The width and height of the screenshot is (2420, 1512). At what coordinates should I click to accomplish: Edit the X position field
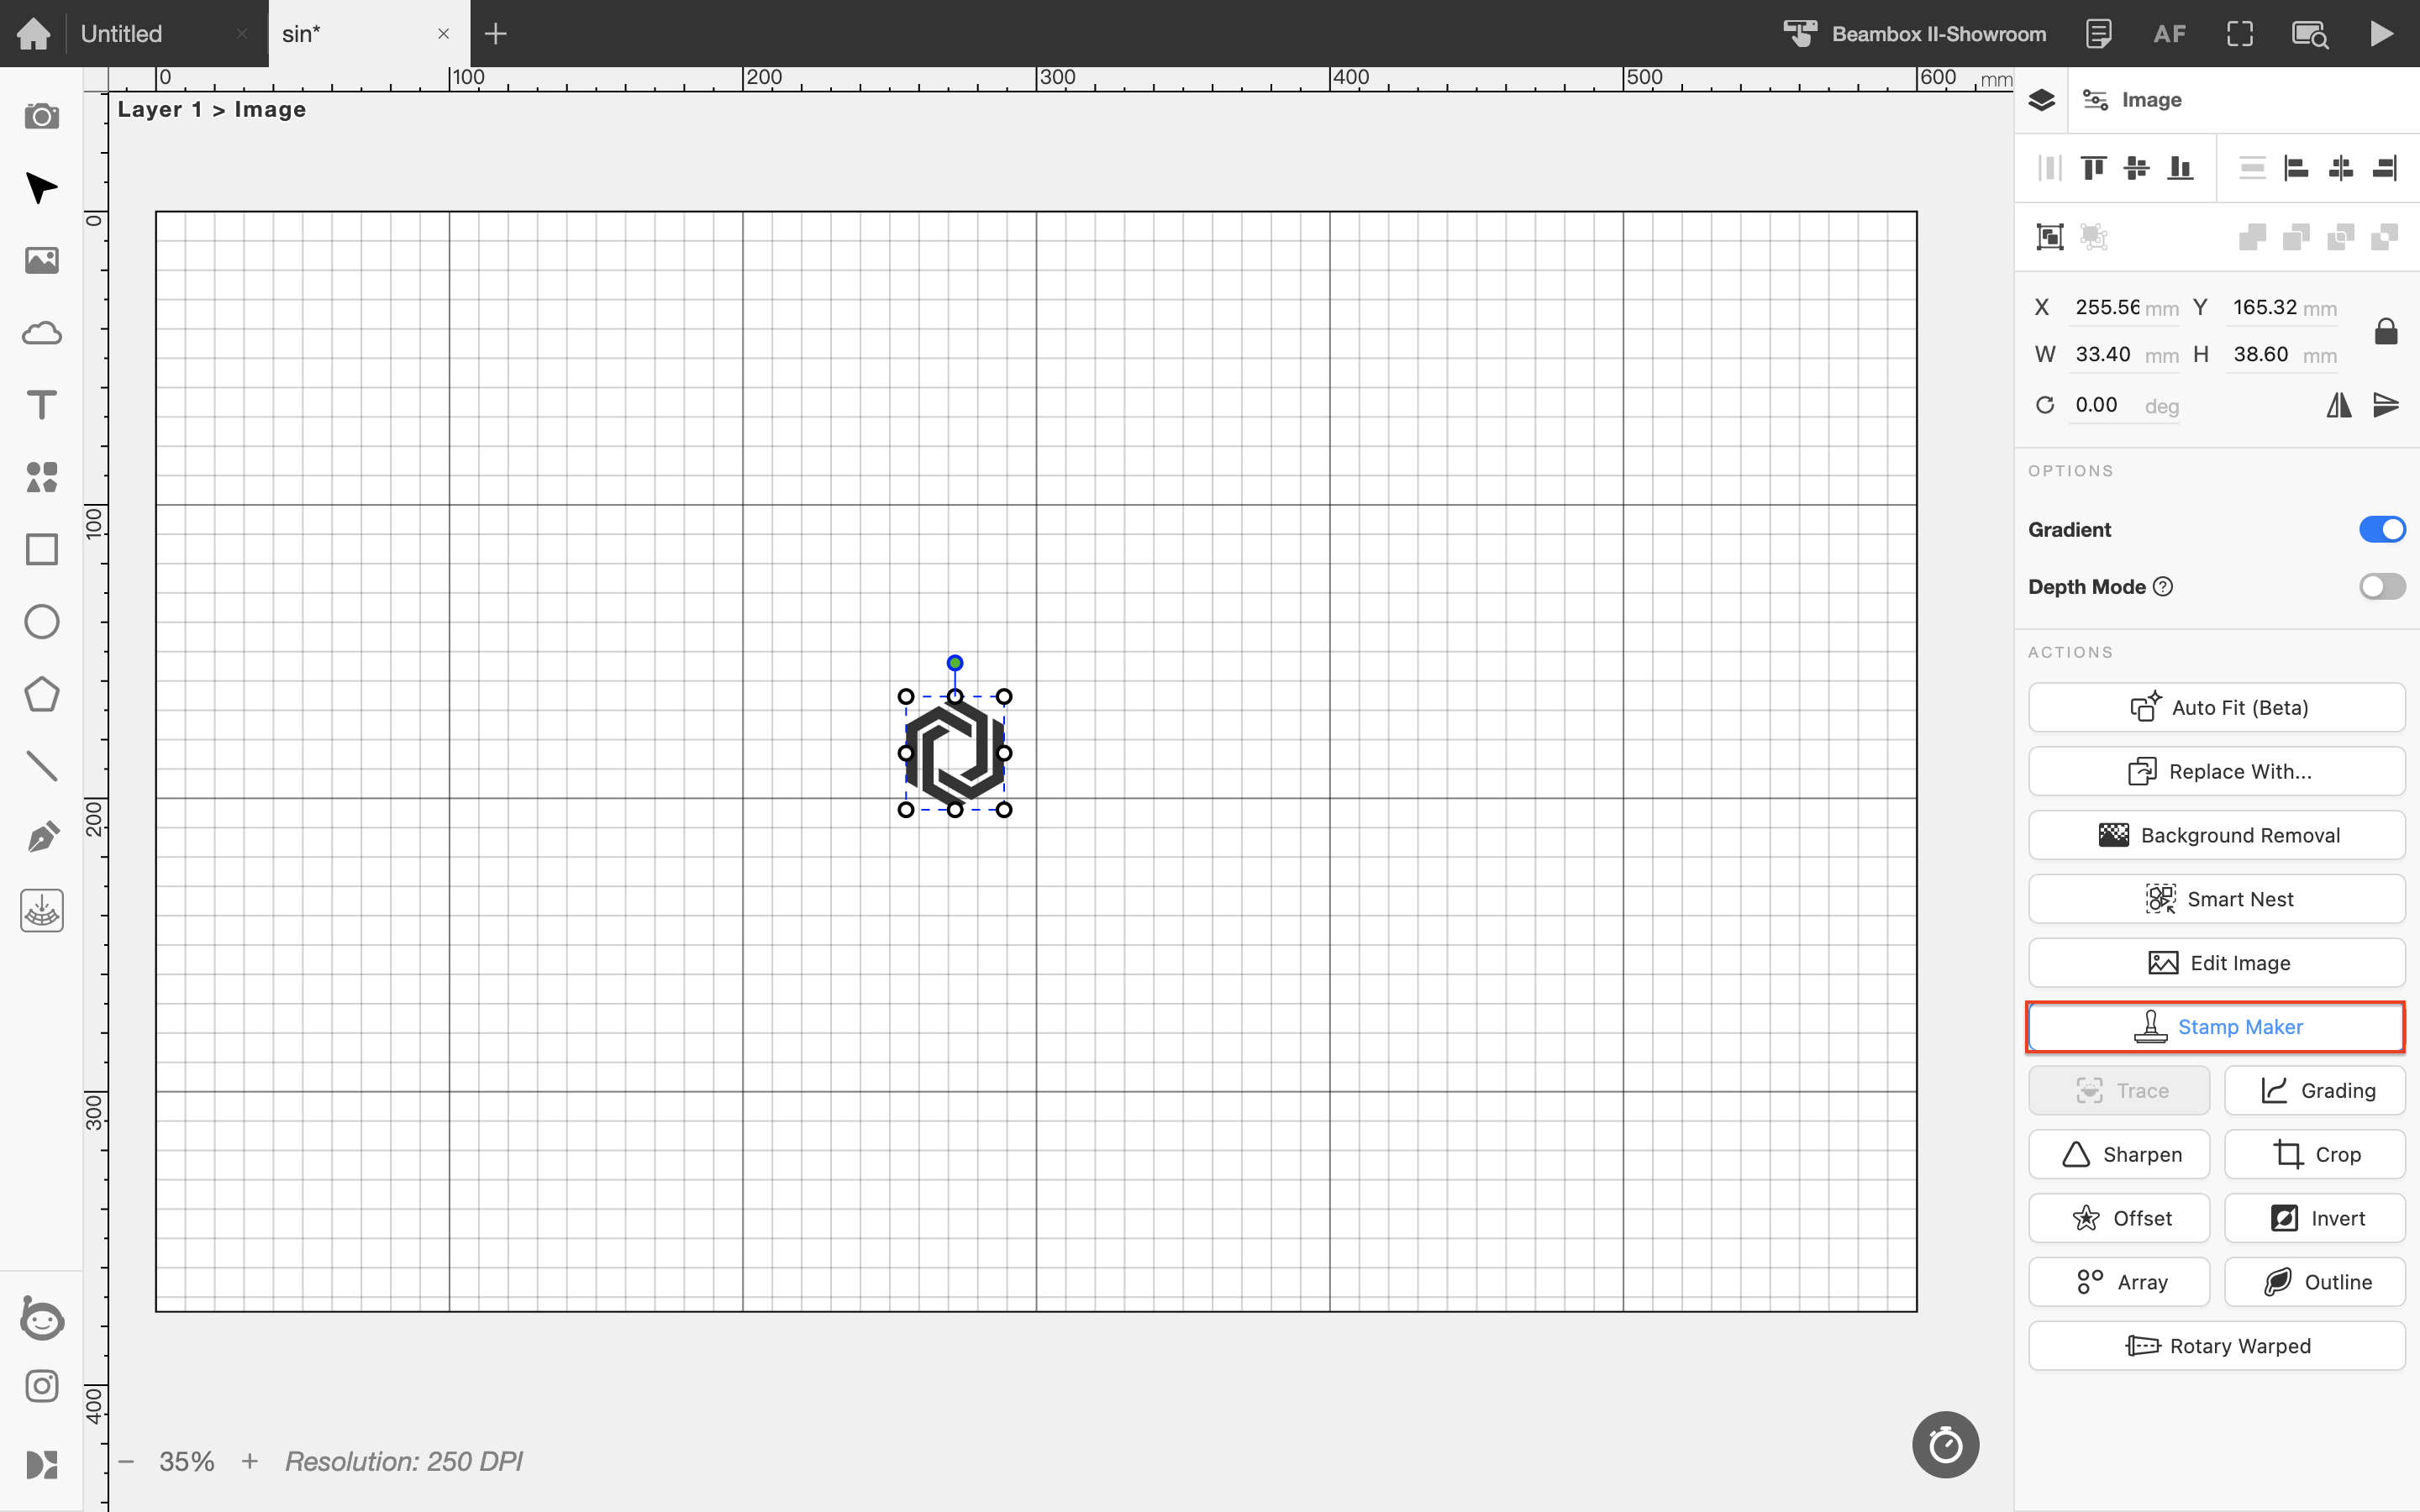coord(2124,308)
